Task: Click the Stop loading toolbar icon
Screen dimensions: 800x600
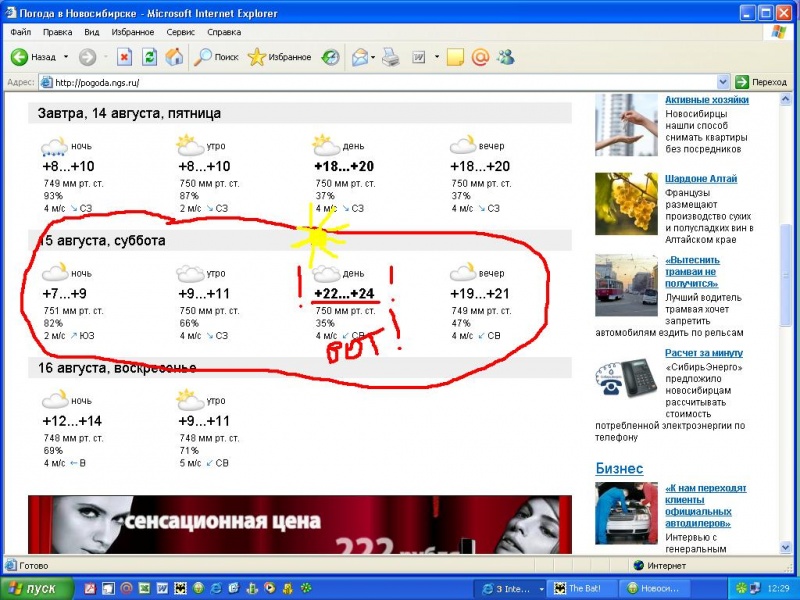Action: coord(124,57)
